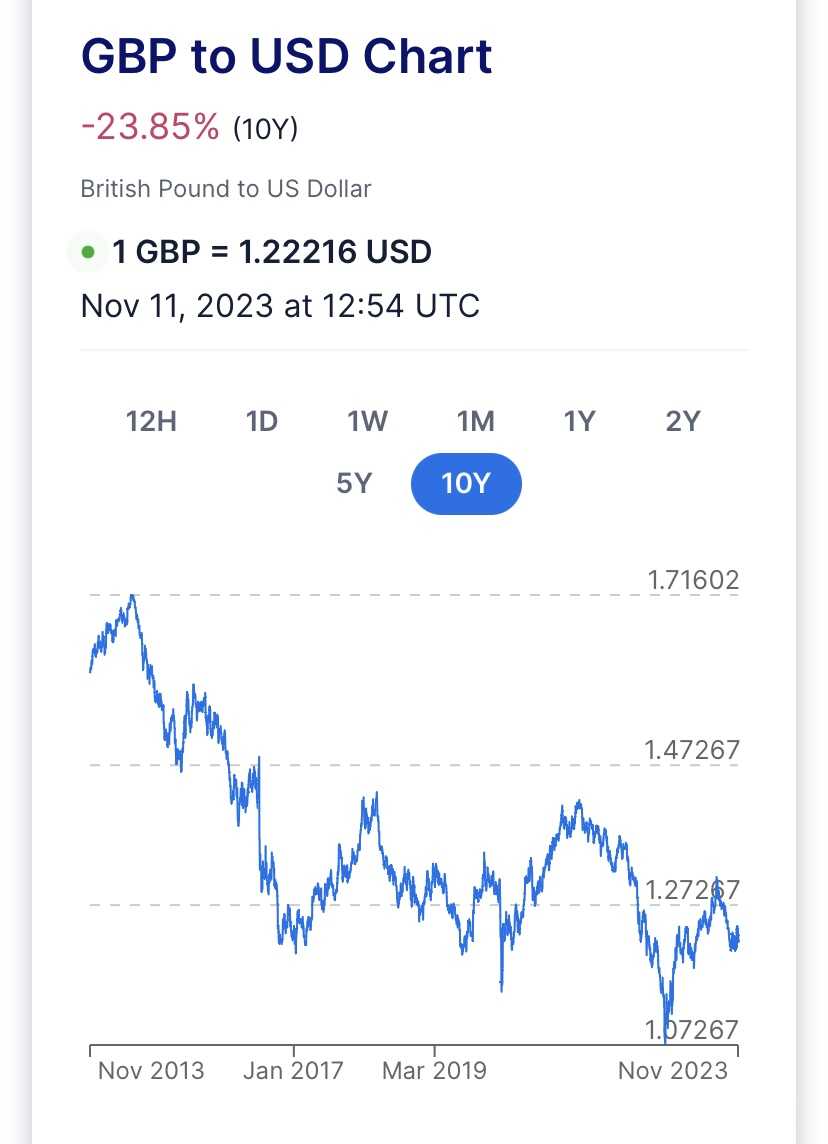Screen dimensions: 828x1144
Task: Select the 5Y chart range
Action: 354,483
